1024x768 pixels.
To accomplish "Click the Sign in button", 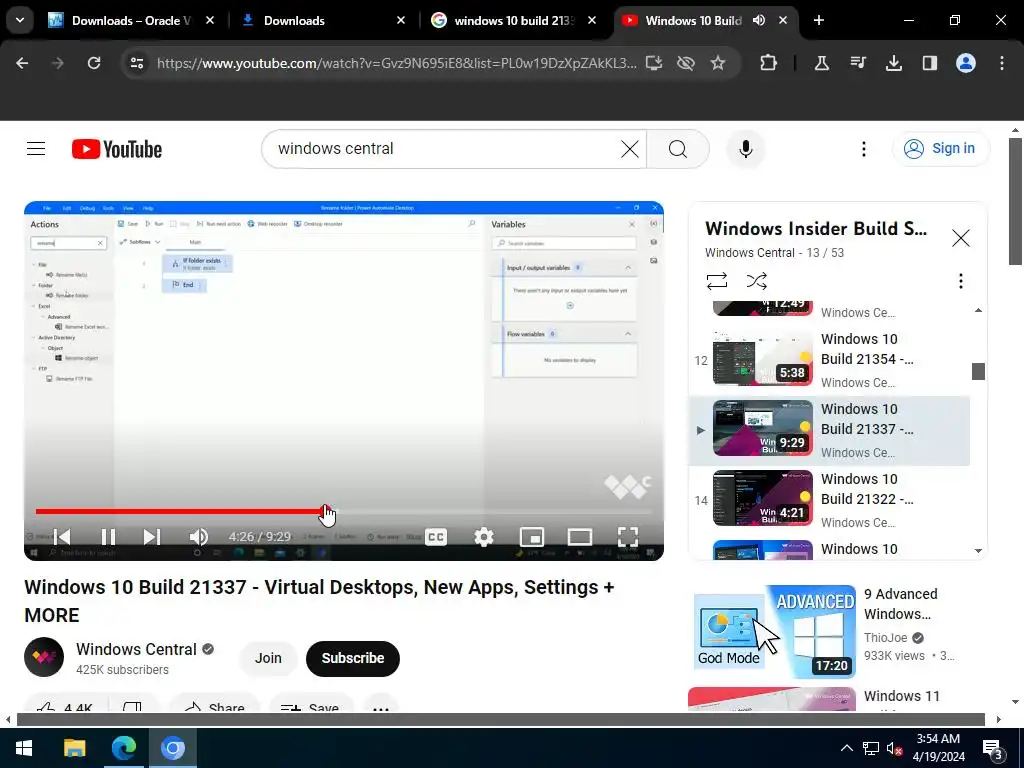I will 940,149.
